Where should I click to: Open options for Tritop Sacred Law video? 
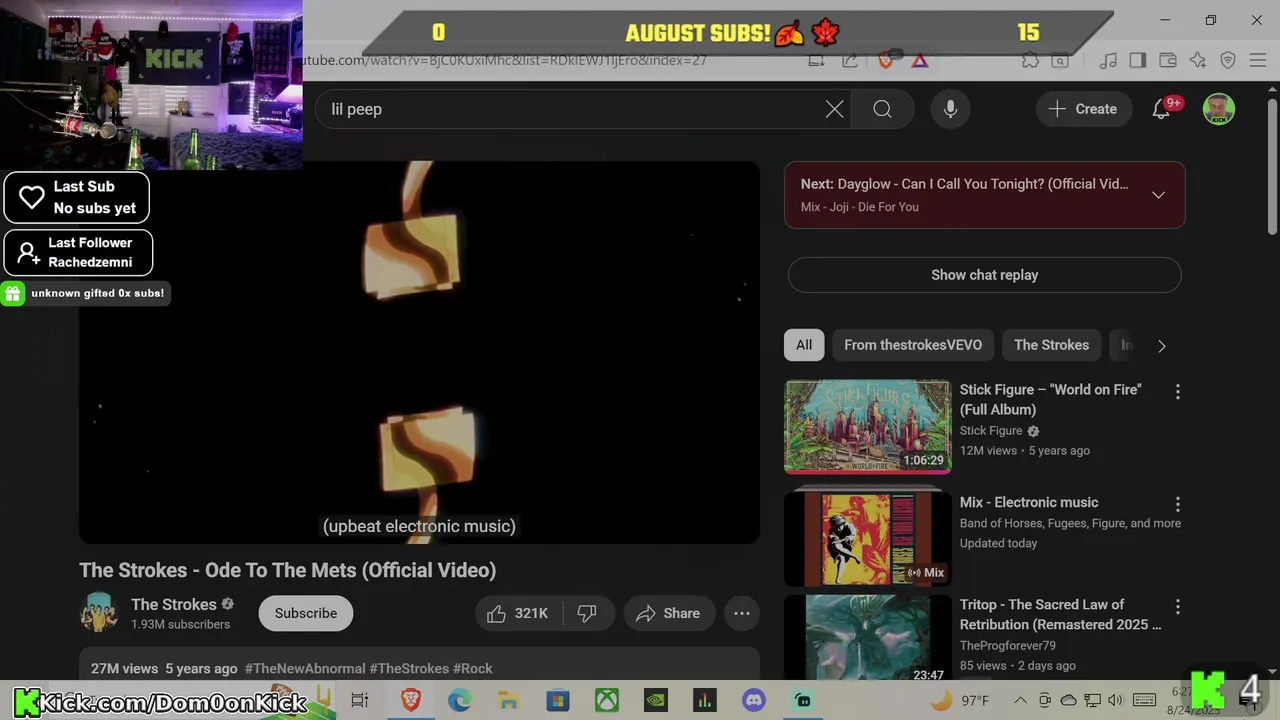click(x=1177, y=607)
